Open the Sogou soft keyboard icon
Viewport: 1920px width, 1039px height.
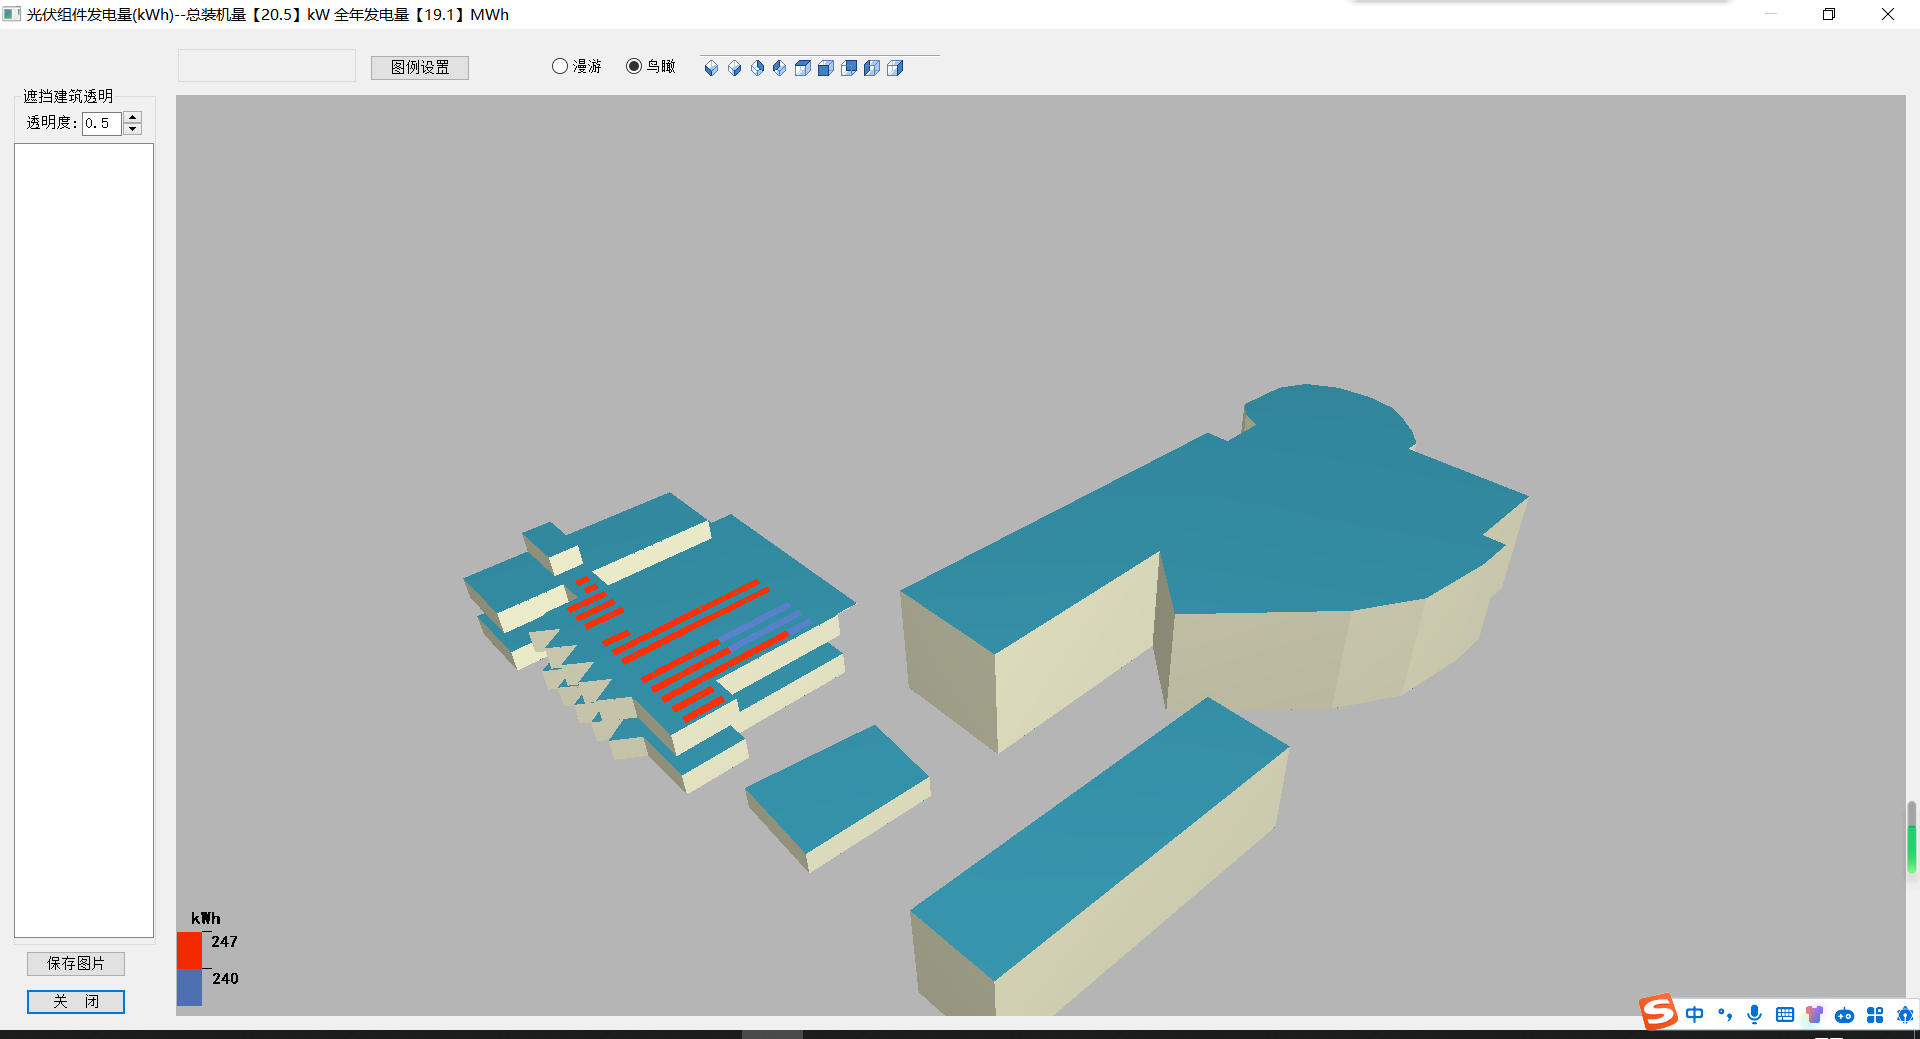1784,1015
